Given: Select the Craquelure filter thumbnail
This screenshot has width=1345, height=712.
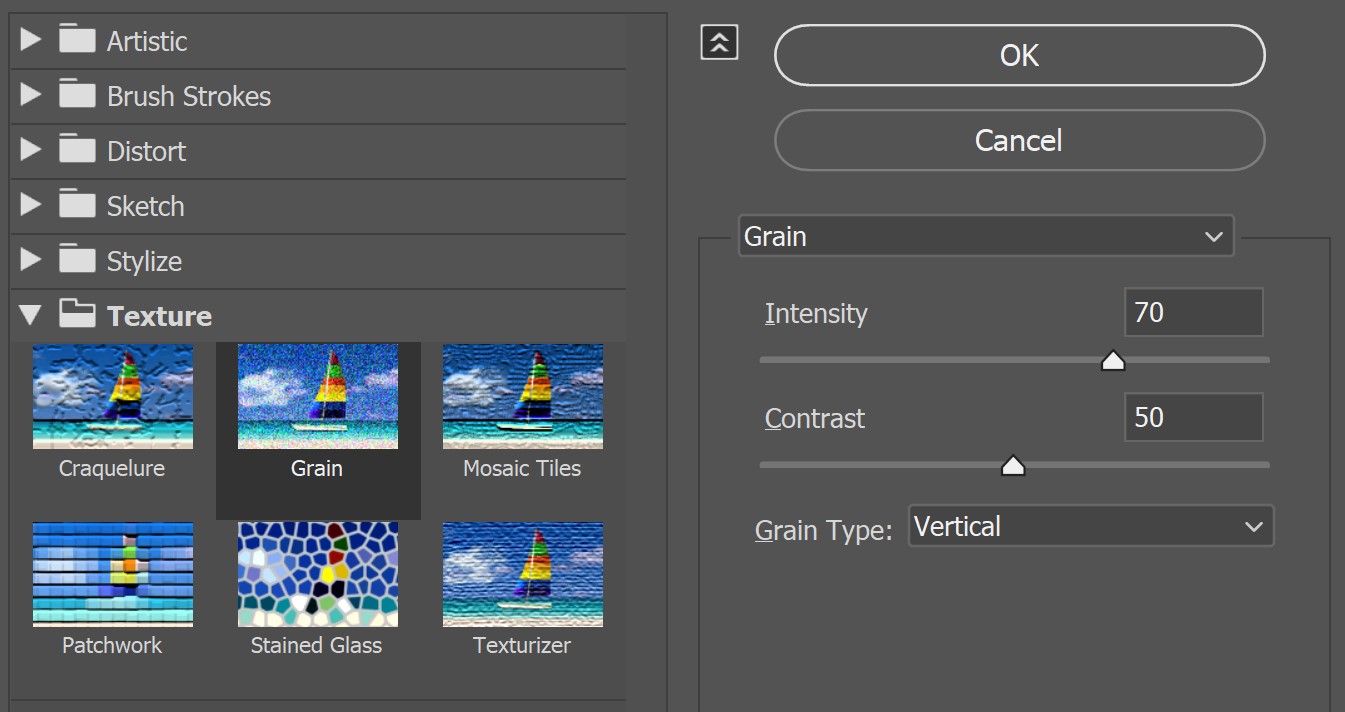Looking at the screenshot, I should click(x=112, y=396).
